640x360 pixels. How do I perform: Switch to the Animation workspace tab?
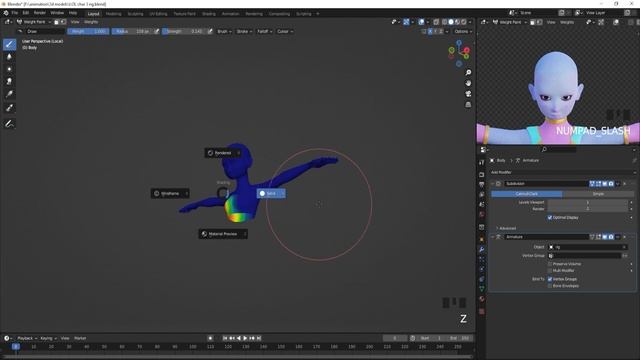(x=230, y=14)
